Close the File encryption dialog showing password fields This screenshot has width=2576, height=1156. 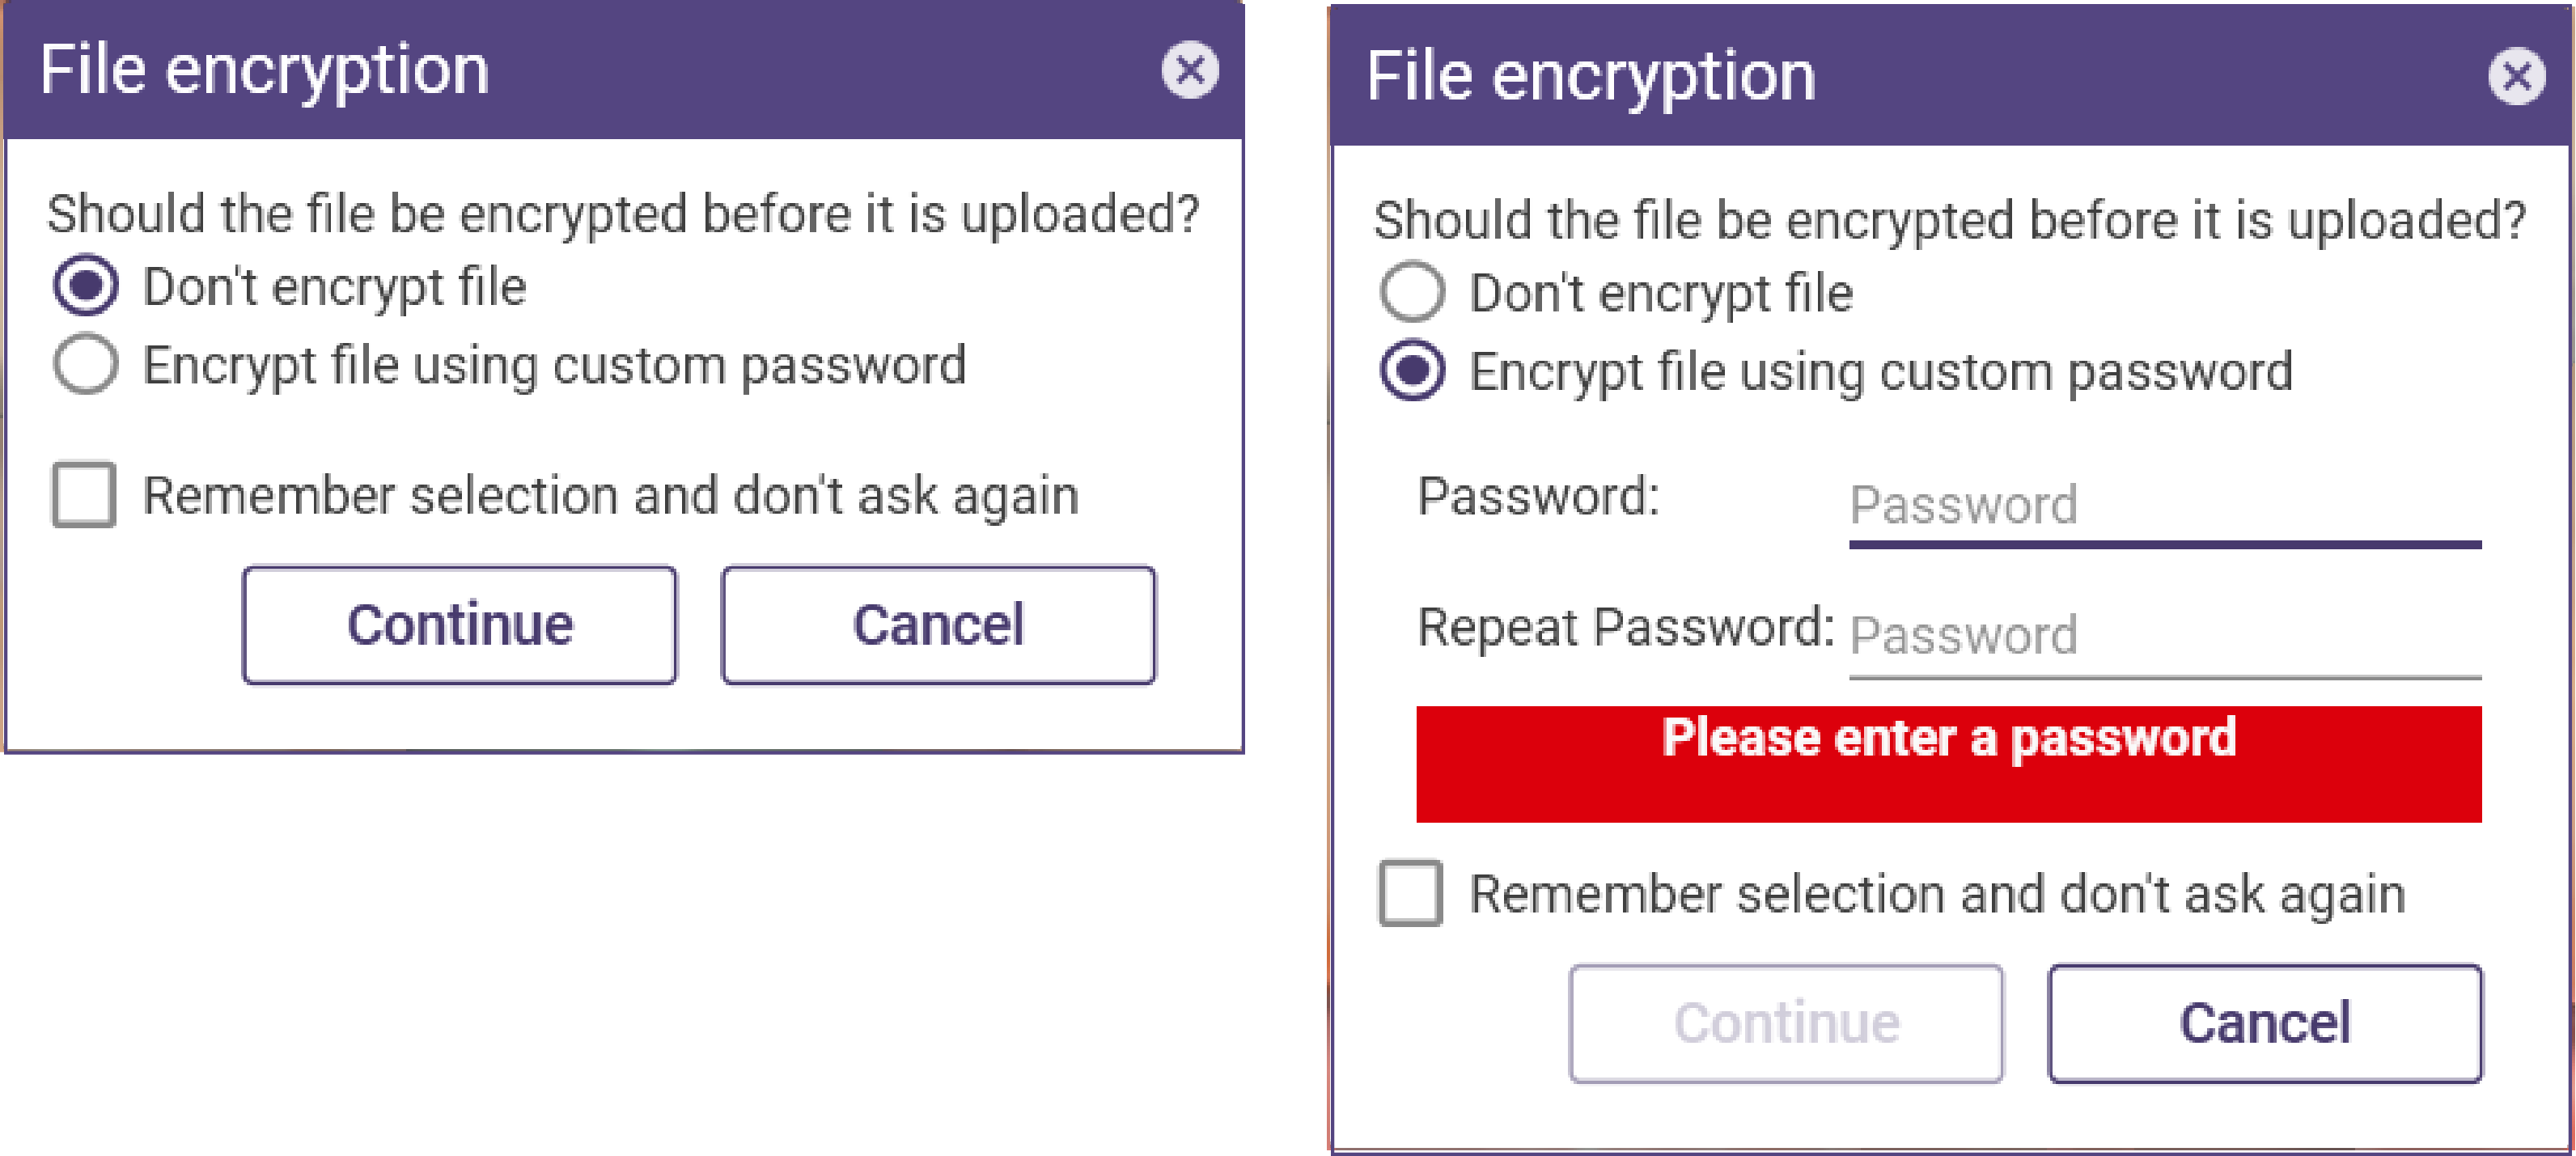tap(2516, 76)
